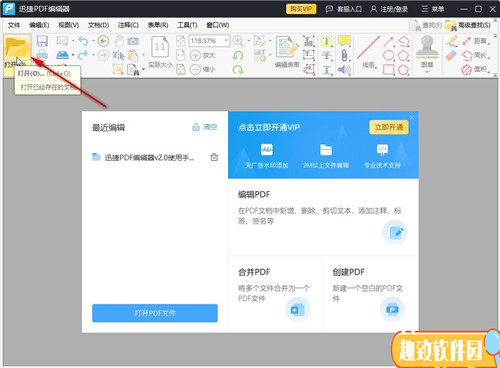Select the Area measuring tool

pos(475,69)
